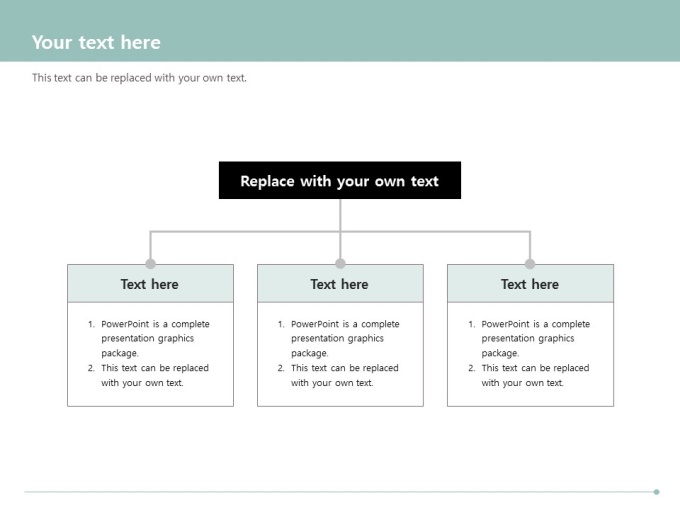680x510 pixels.
Task: Select the right "Text here" heading box
Action: (x=530, y=284)
